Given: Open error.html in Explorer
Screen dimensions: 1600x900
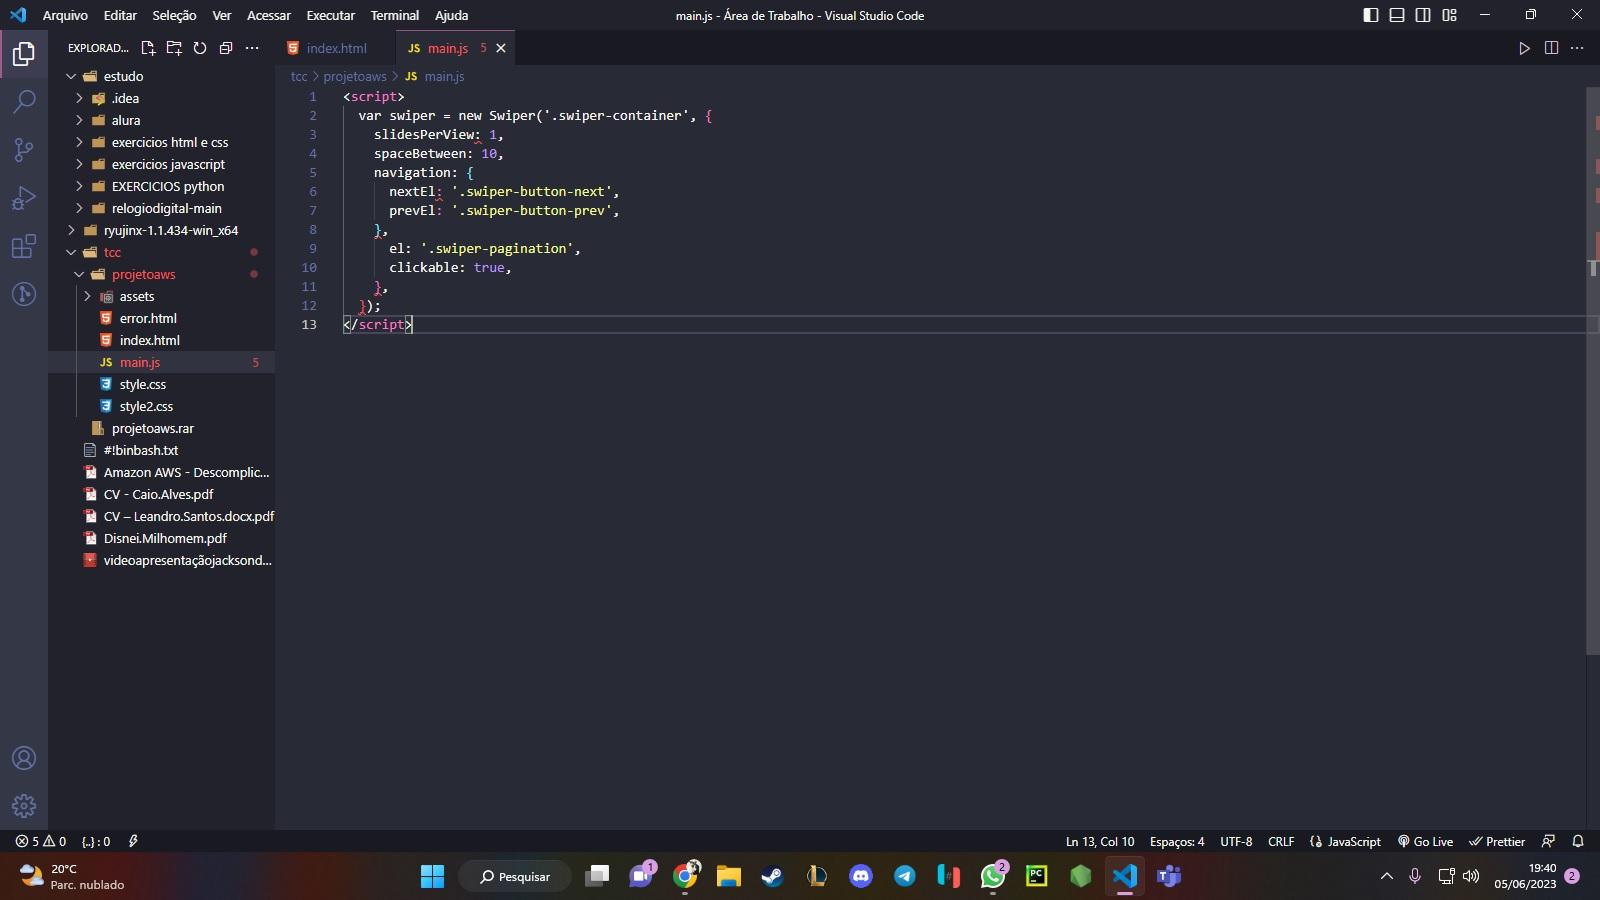Looking at the screenshot, I should point(148,318).
